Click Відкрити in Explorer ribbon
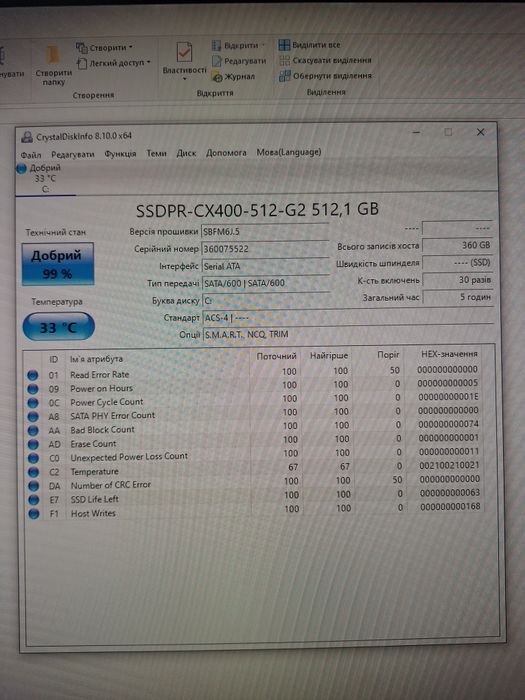This screenshot has width=525, height=700. tap(238, 46)
